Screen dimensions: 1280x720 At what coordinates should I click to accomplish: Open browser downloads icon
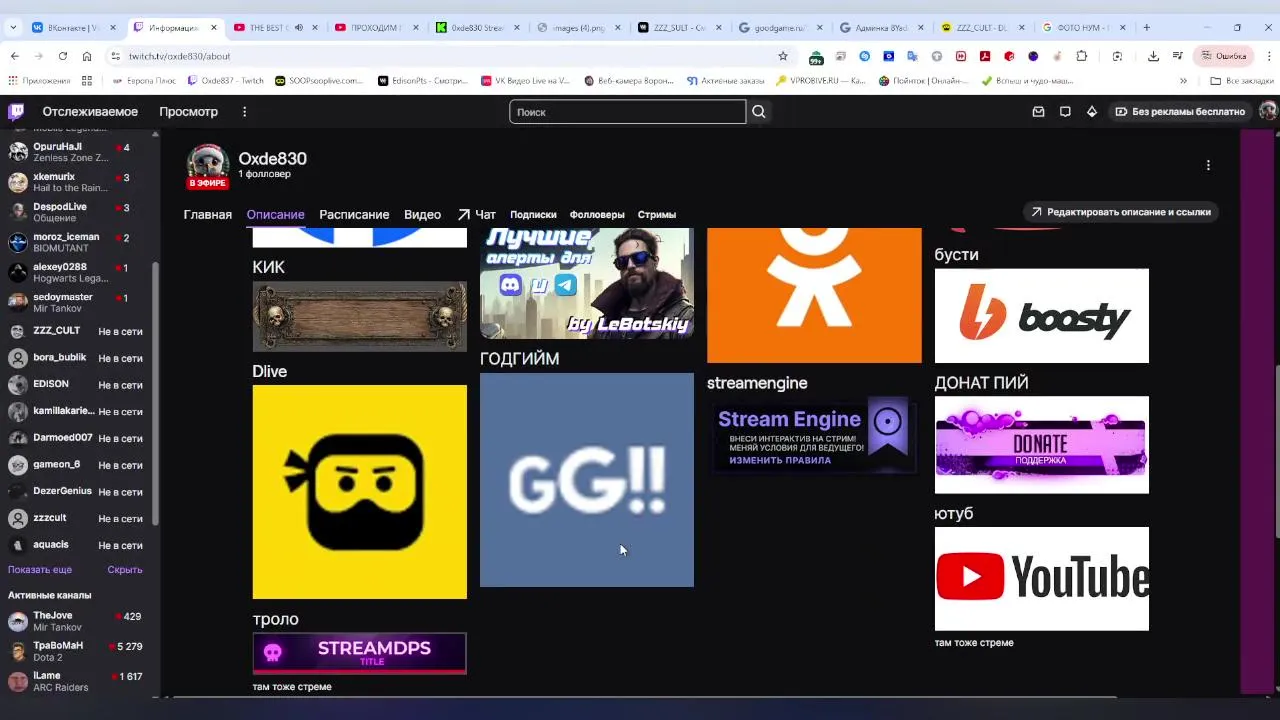(1153, 56)
